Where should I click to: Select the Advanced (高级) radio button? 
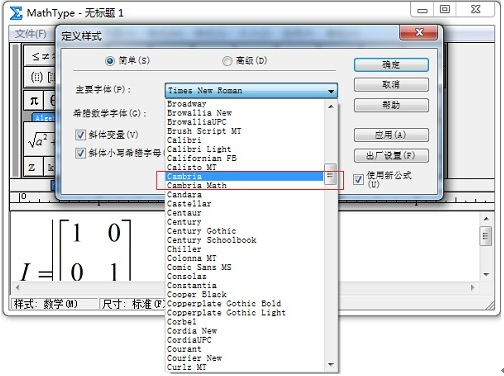point(227,61)
